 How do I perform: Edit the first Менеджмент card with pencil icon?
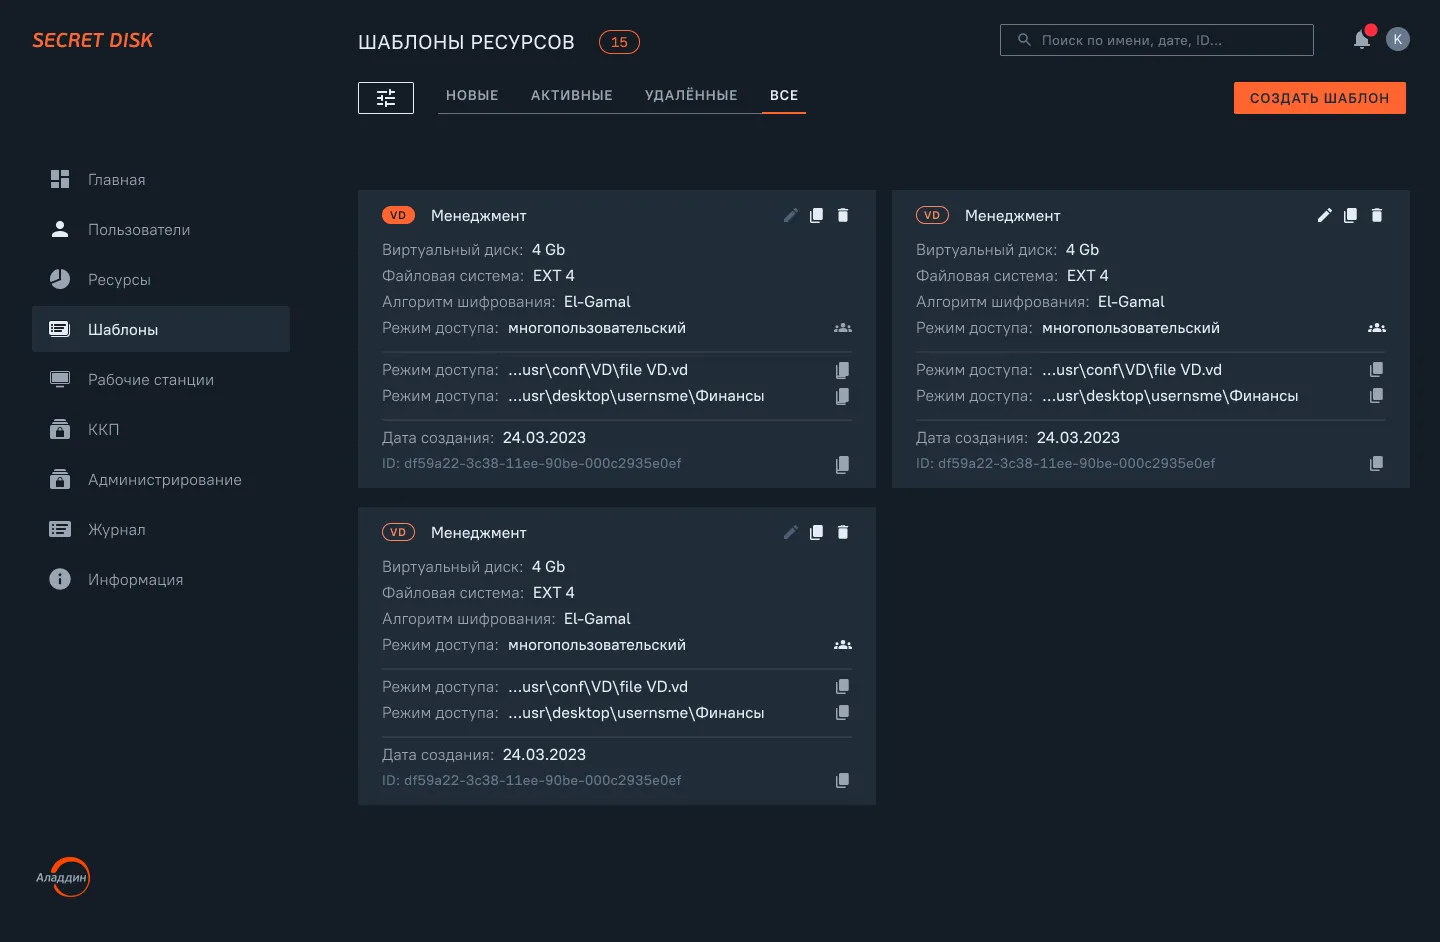coord(790,215)
